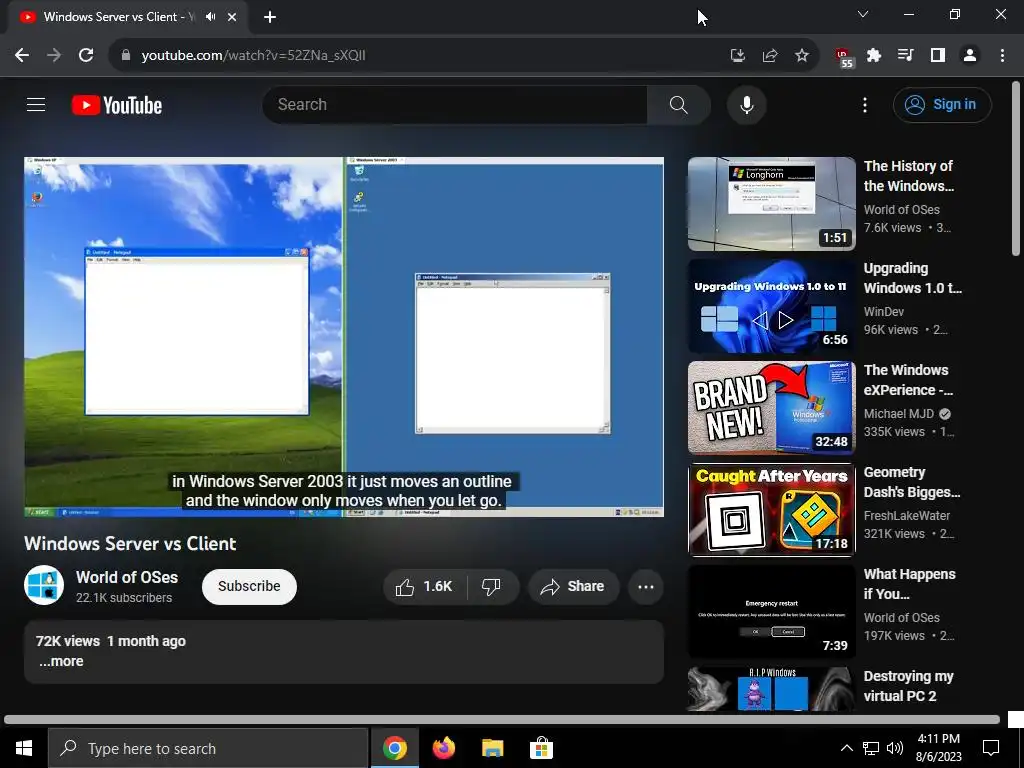Open Destroying my virtual PC 2 title
Image resolution: width=1024 pixels, height=768 pixels.
click(x=908, y=686)
